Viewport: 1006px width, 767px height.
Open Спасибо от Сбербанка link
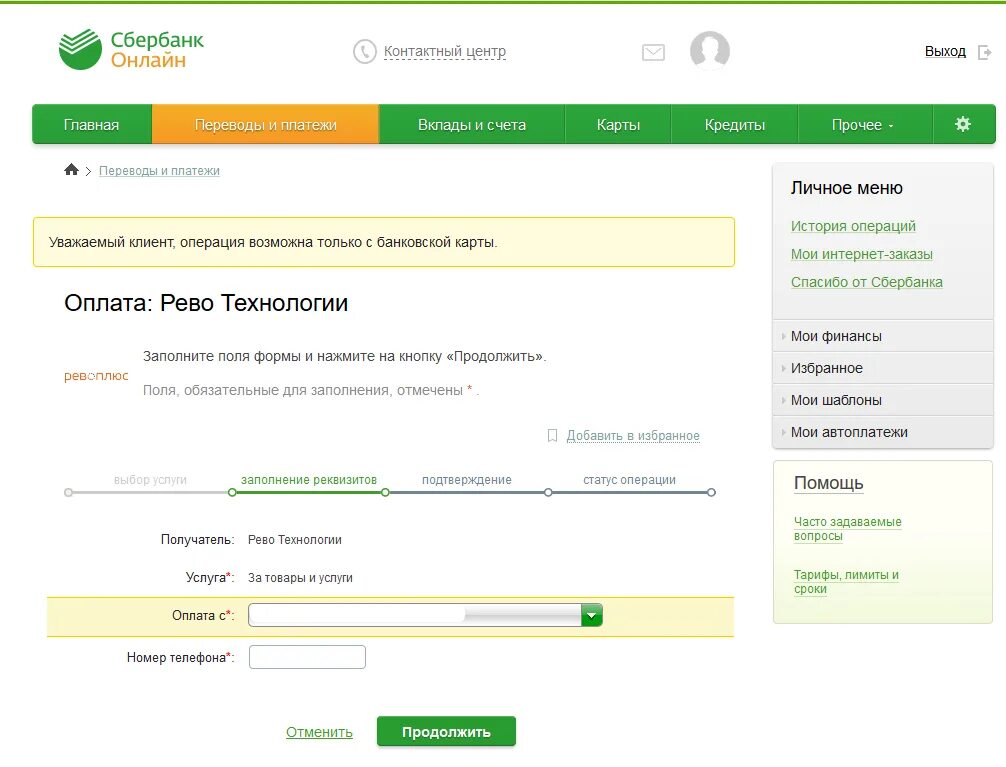[867, 282]
